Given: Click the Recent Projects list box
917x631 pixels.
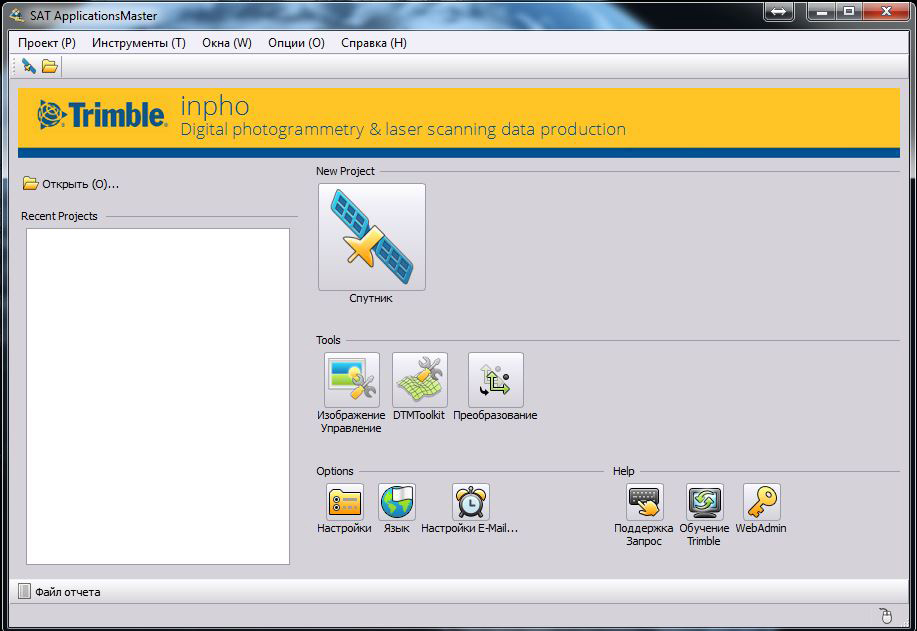Looking at the screenshot, I should (158, 396).
